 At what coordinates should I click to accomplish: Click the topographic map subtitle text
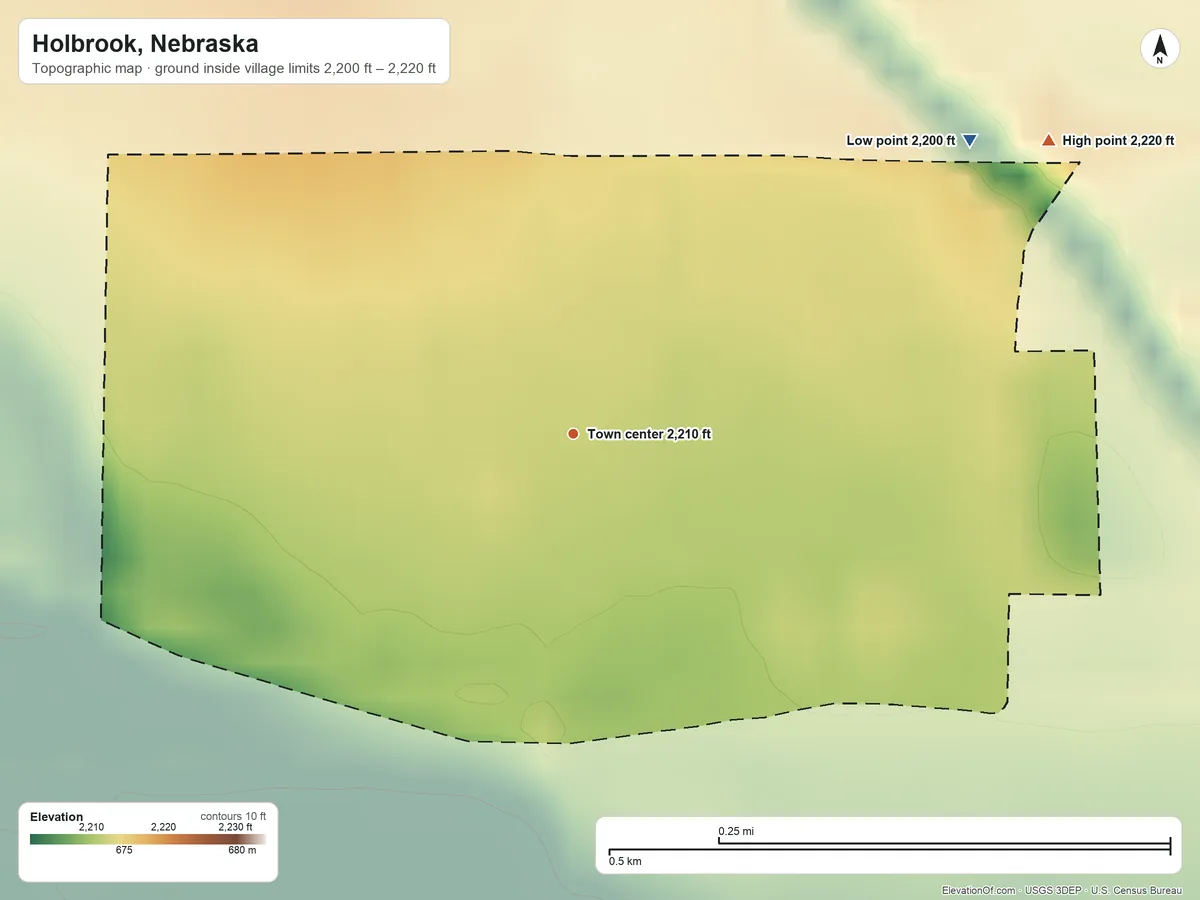[x=234, y=71]
